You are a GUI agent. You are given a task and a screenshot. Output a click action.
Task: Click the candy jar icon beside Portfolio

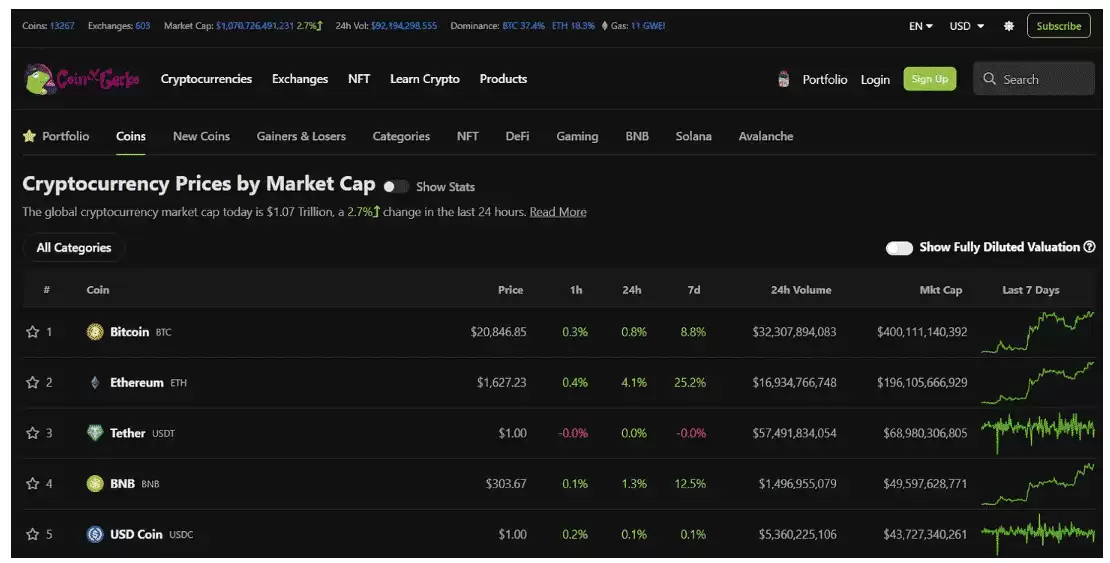pos(784,79)
